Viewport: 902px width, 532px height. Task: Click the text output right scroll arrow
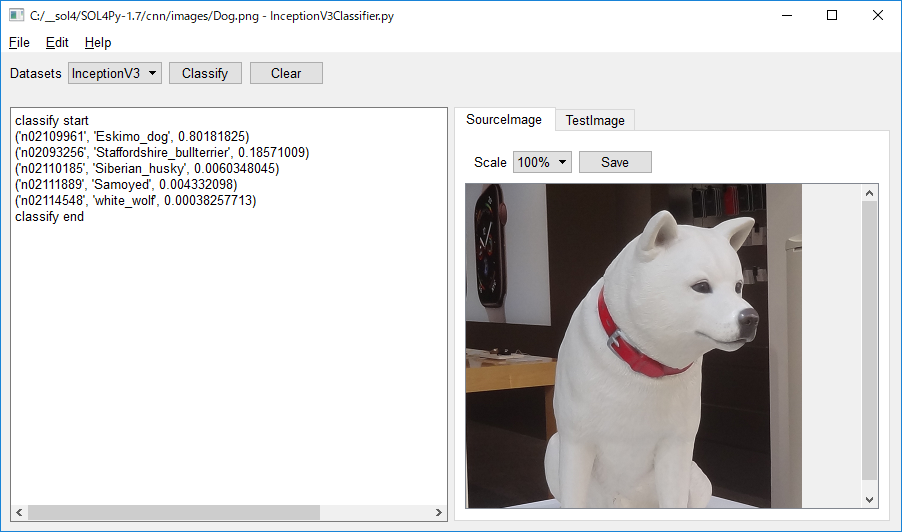438,512
